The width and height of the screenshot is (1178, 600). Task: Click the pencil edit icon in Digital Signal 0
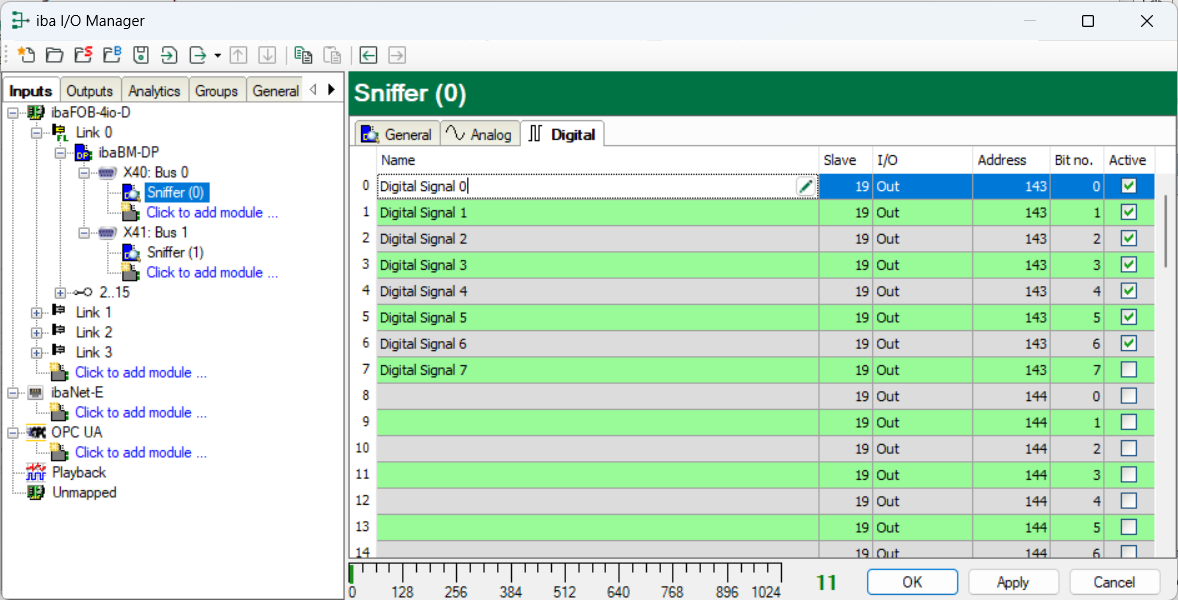(x=805, y=186)
